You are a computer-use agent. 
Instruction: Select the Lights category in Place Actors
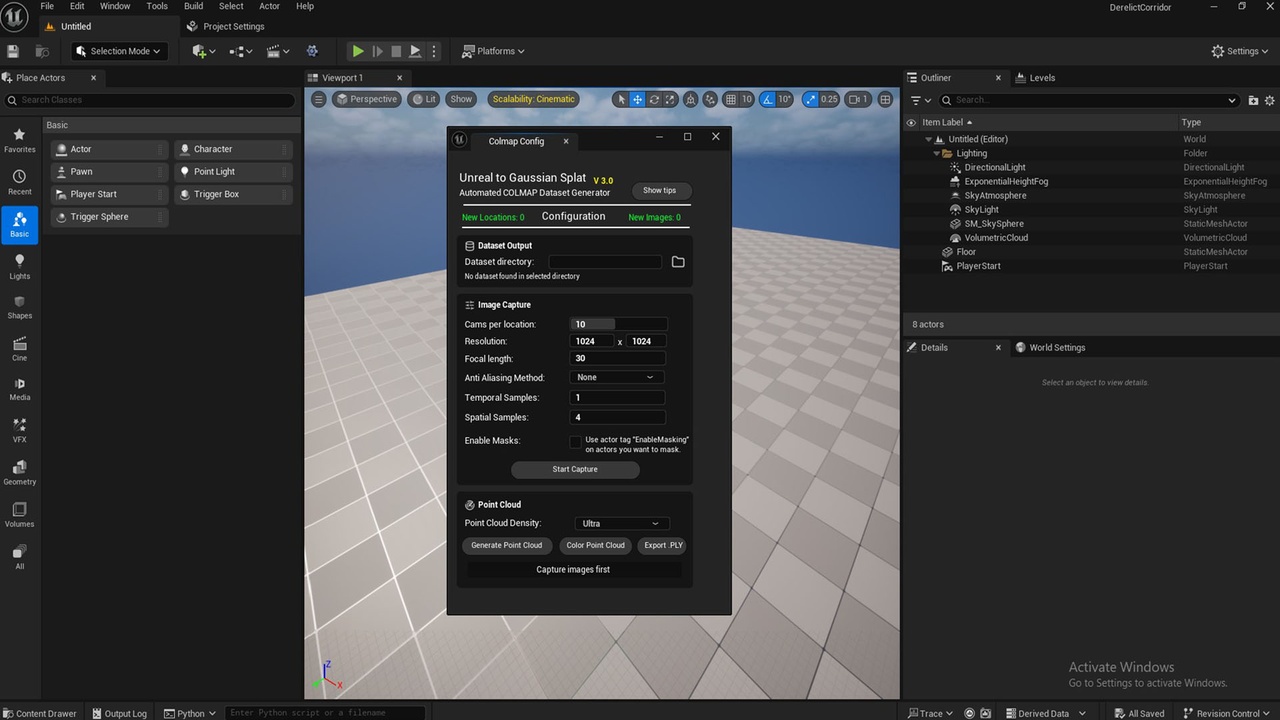pos(19,267)
